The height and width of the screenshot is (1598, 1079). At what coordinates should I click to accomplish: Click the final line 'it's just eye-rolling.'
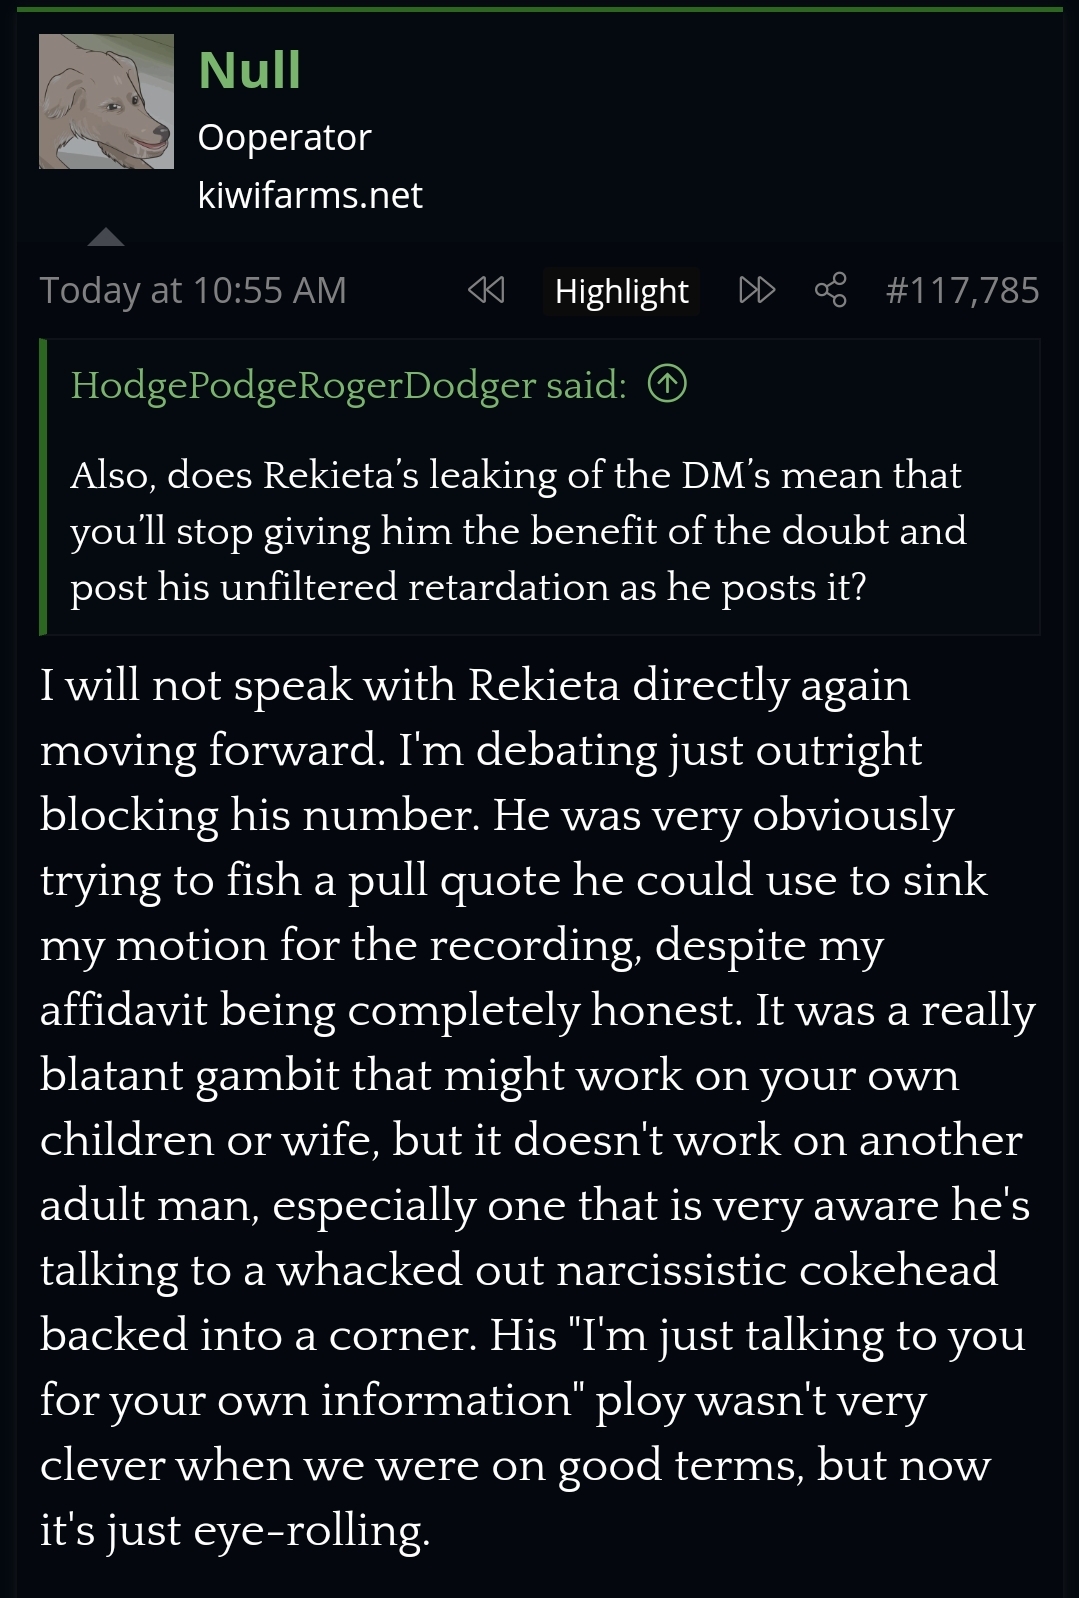coord(235,1530)
